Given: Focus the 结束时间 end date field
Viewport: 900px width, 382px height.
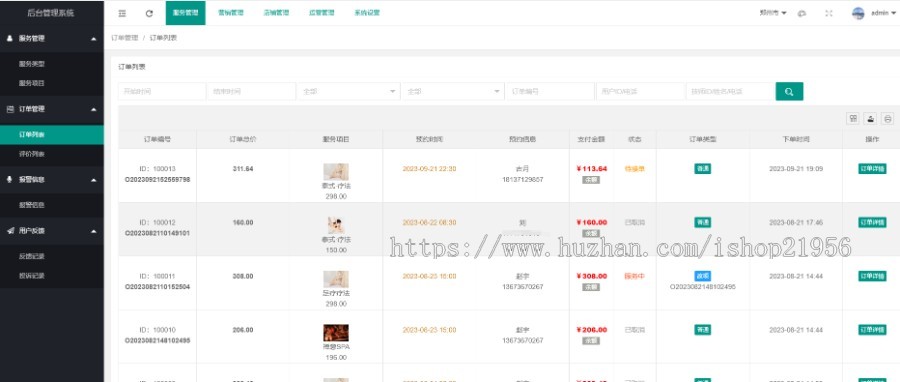Looking at the screenshot, I should point(251,91).
